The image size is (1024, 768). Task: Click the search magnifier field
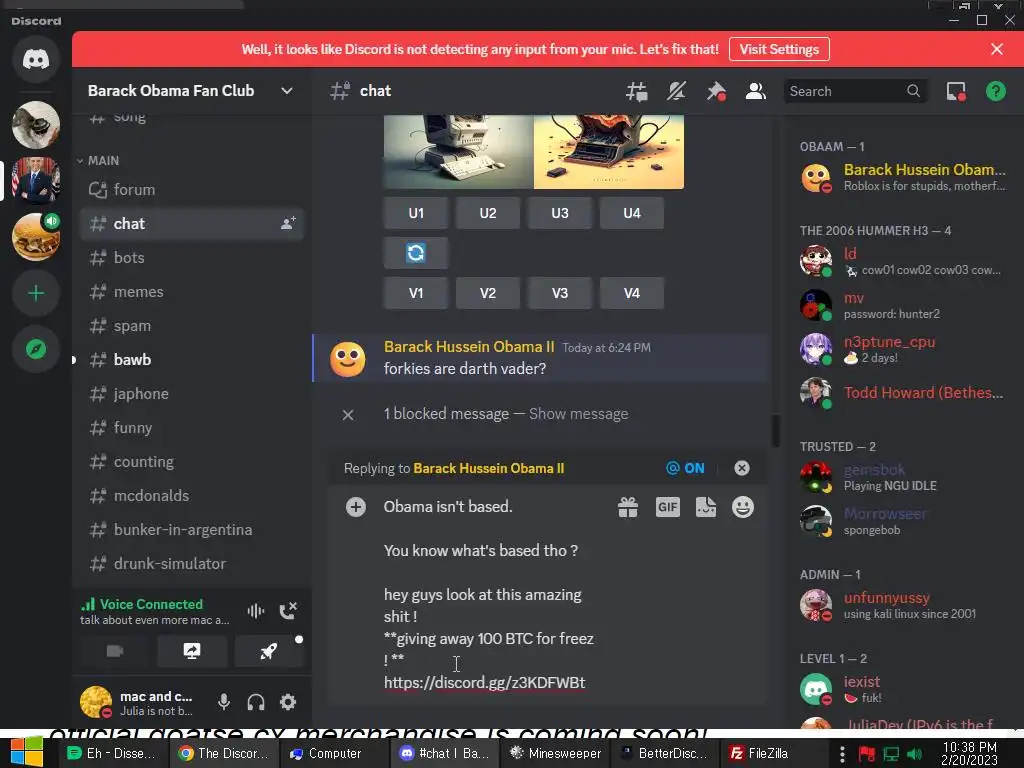856,91
